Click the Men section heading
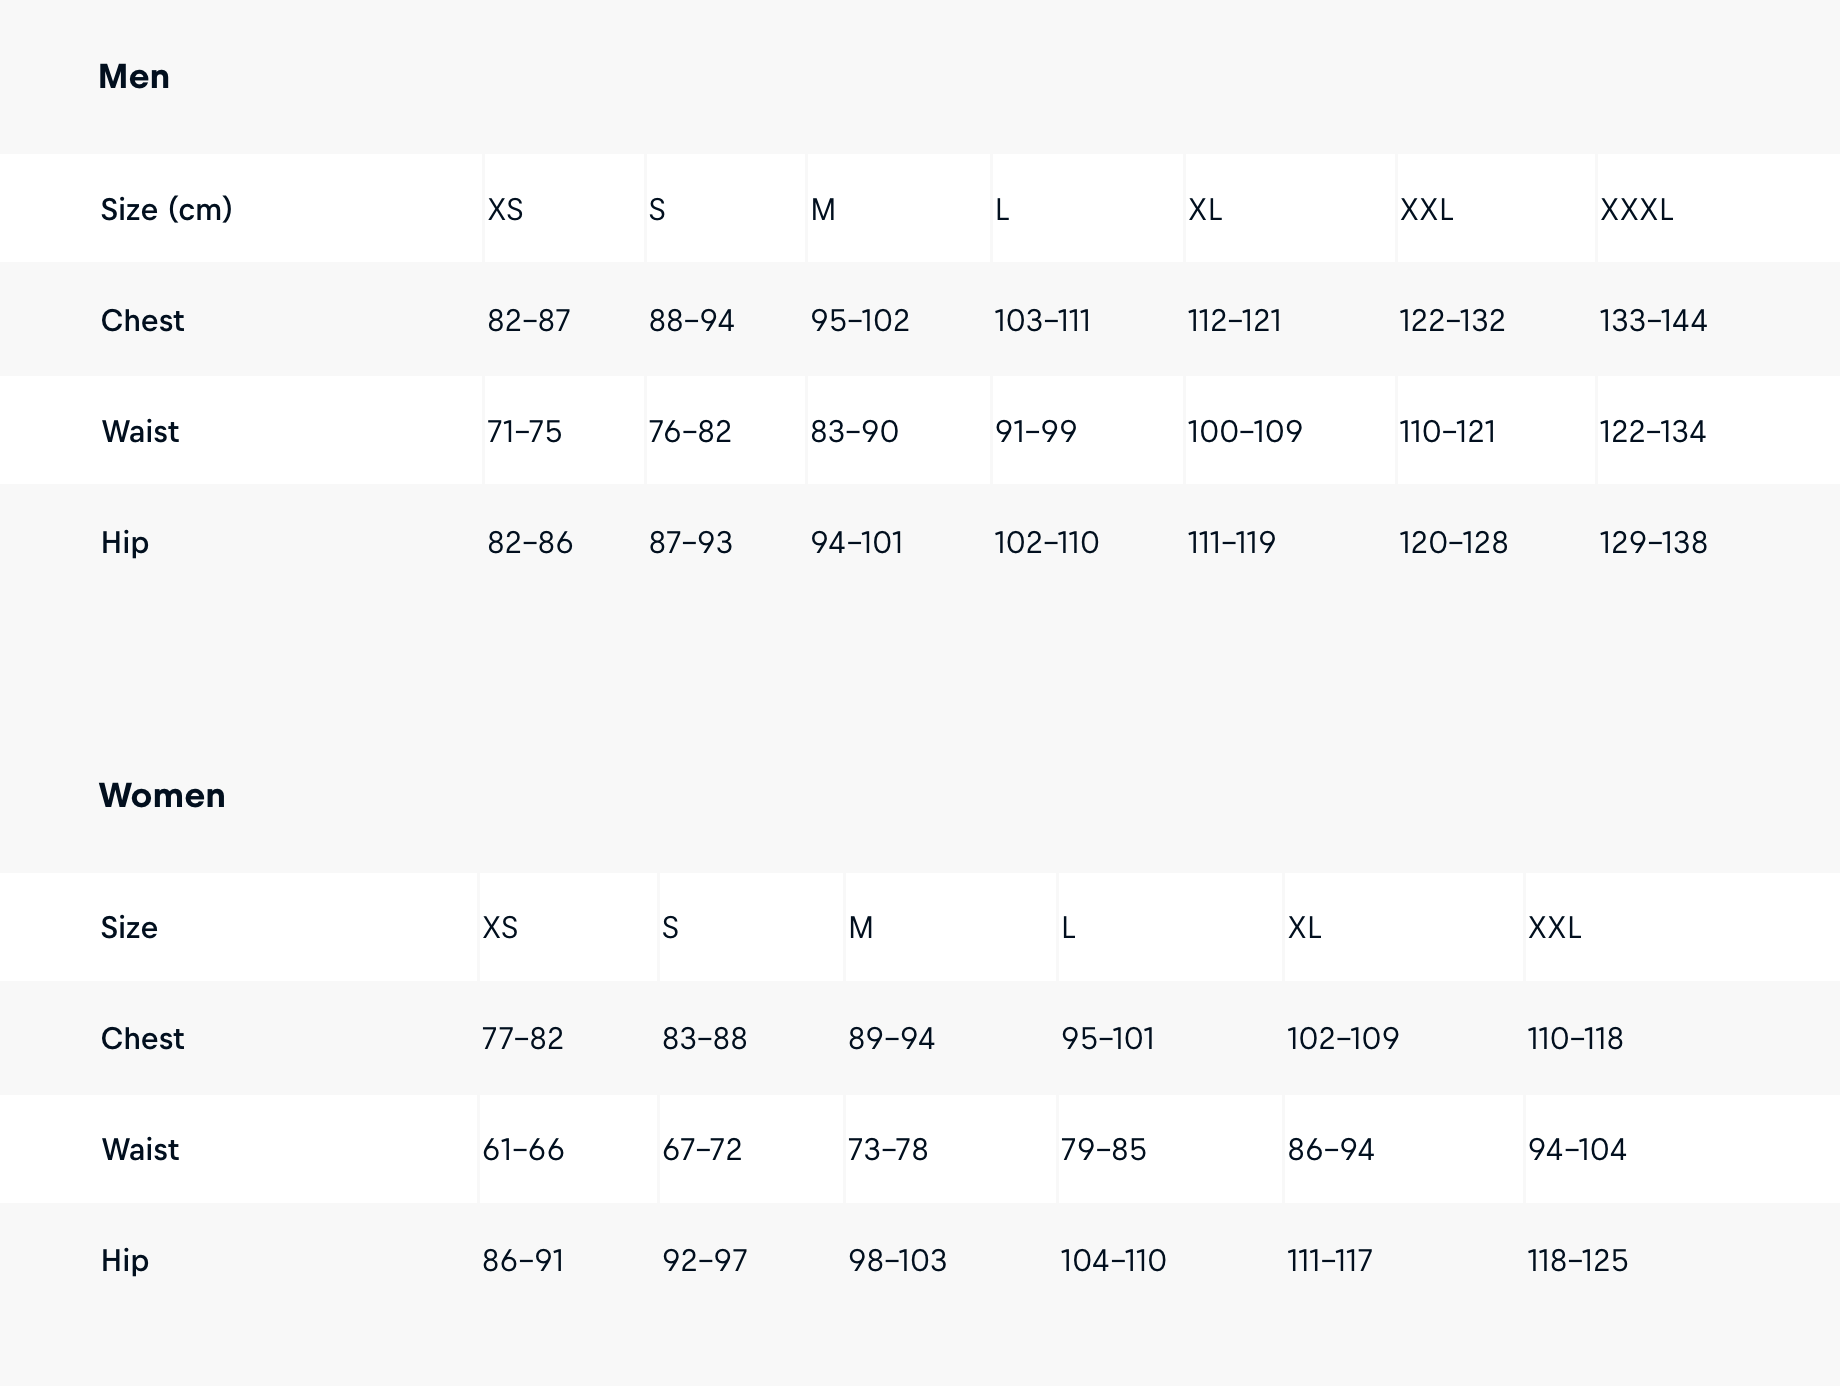The width and height of the screenshot is (1840, 1386). [134, 77]
